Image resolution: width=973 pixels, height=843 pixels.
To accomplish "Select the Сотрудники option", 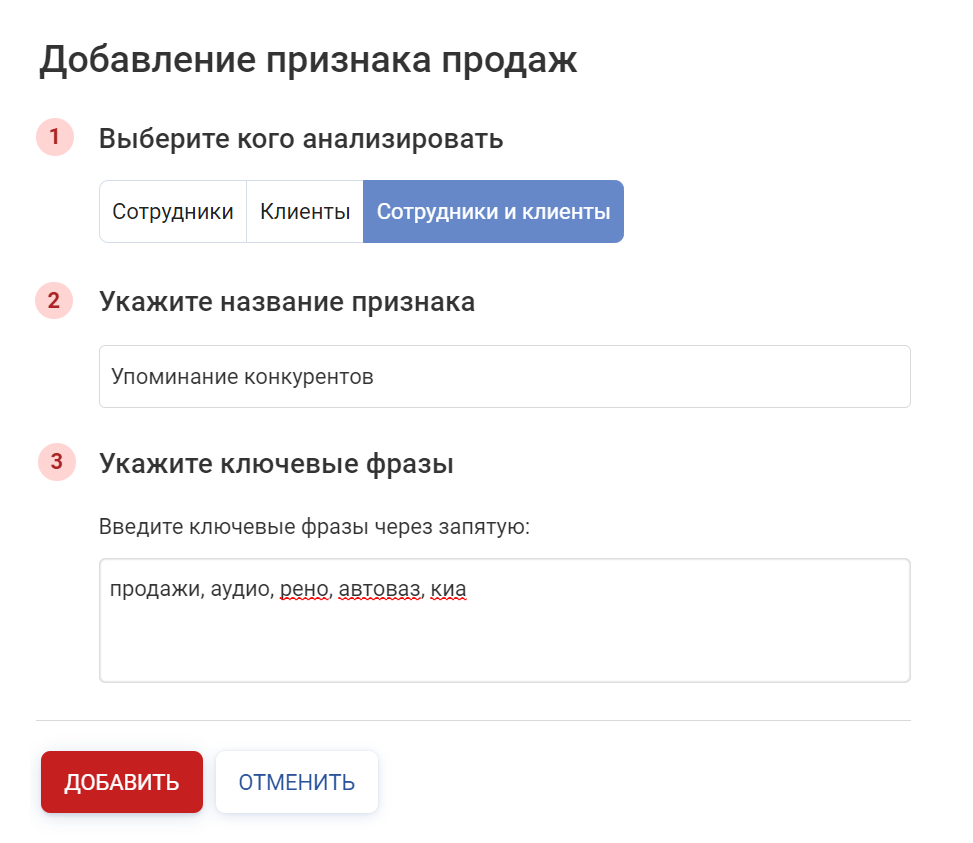I will coord(173,212).
